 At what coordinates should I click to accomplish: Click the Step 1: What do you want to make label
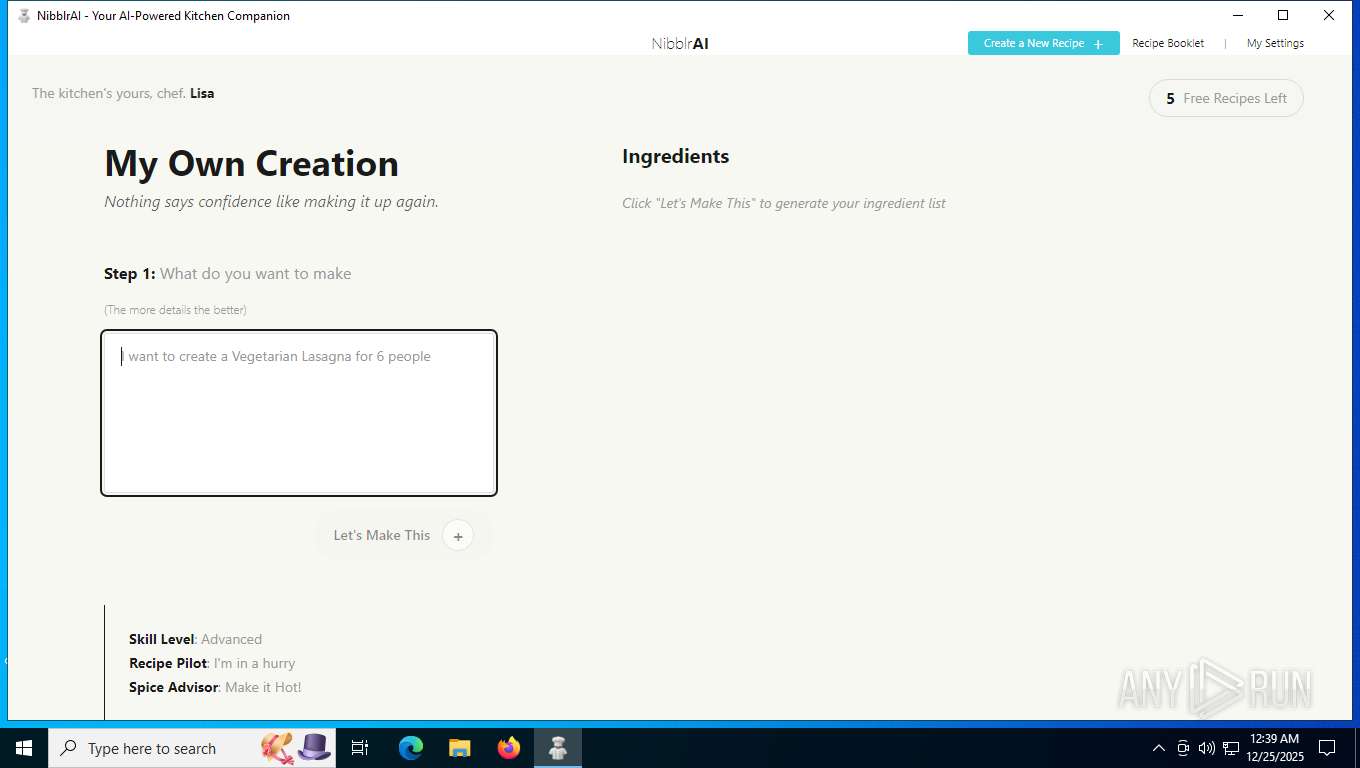(228, 273)
